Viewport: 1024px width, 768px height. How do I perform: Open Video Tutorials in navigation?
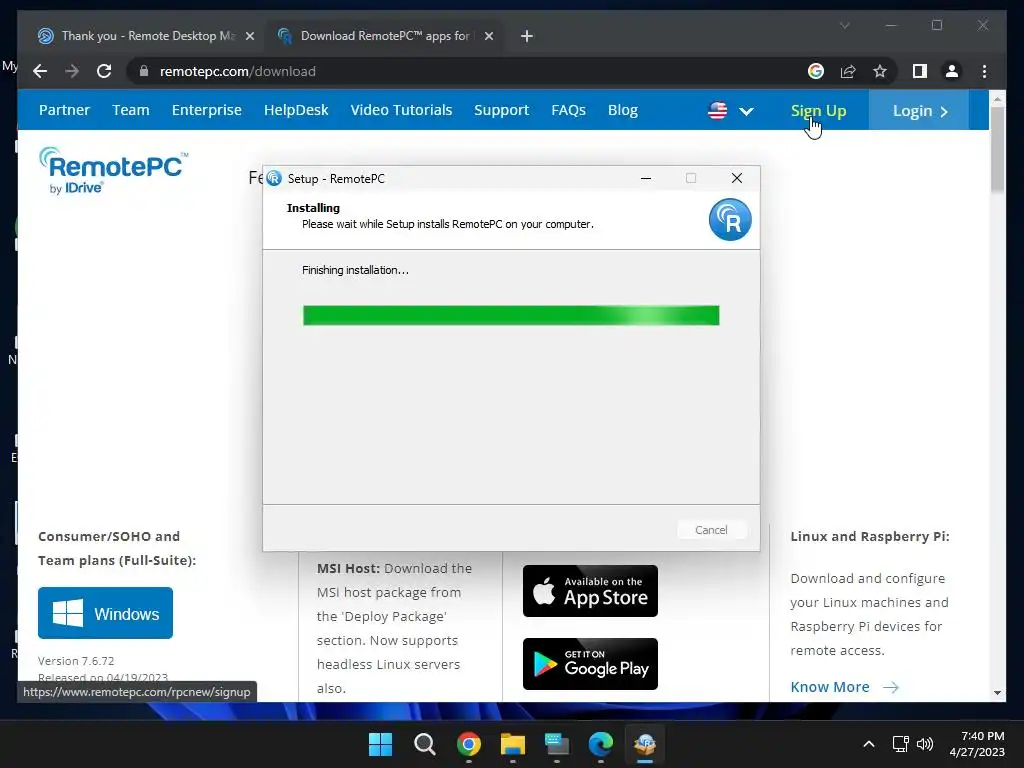[401, 110]
